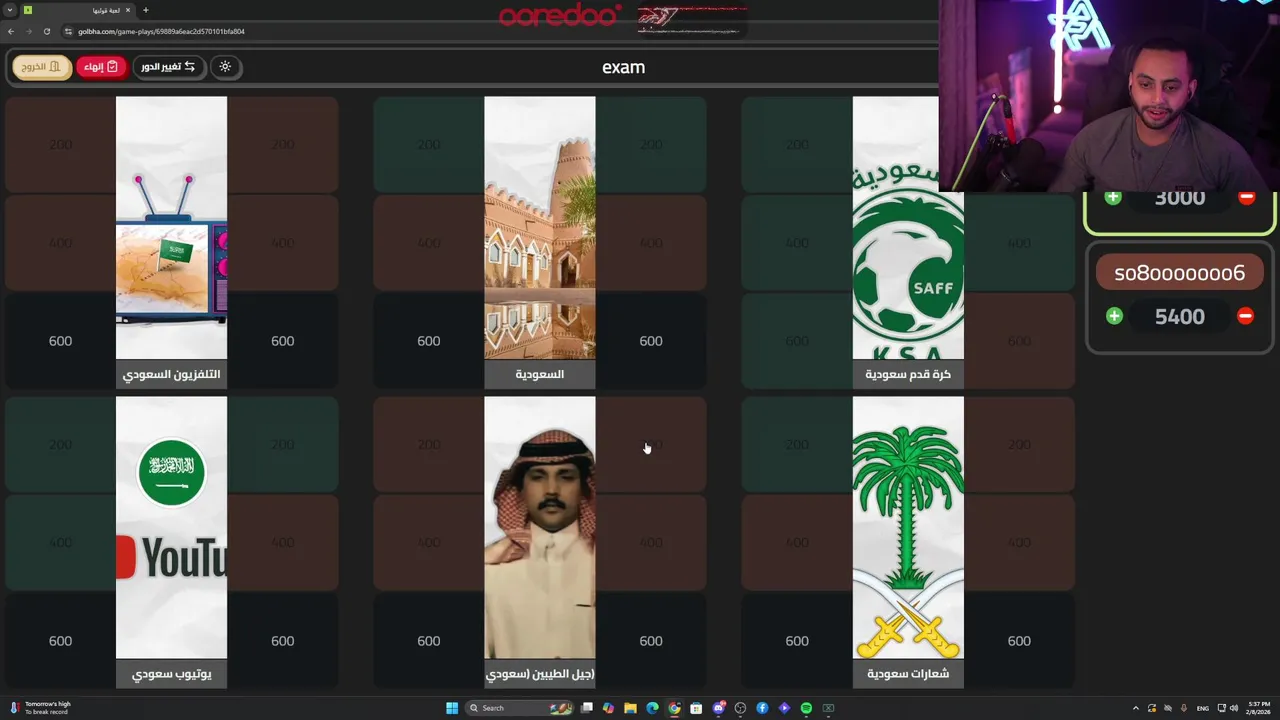Go back with browser back arrow
This screenshot has width=1280, height=720.
point(11,31)
